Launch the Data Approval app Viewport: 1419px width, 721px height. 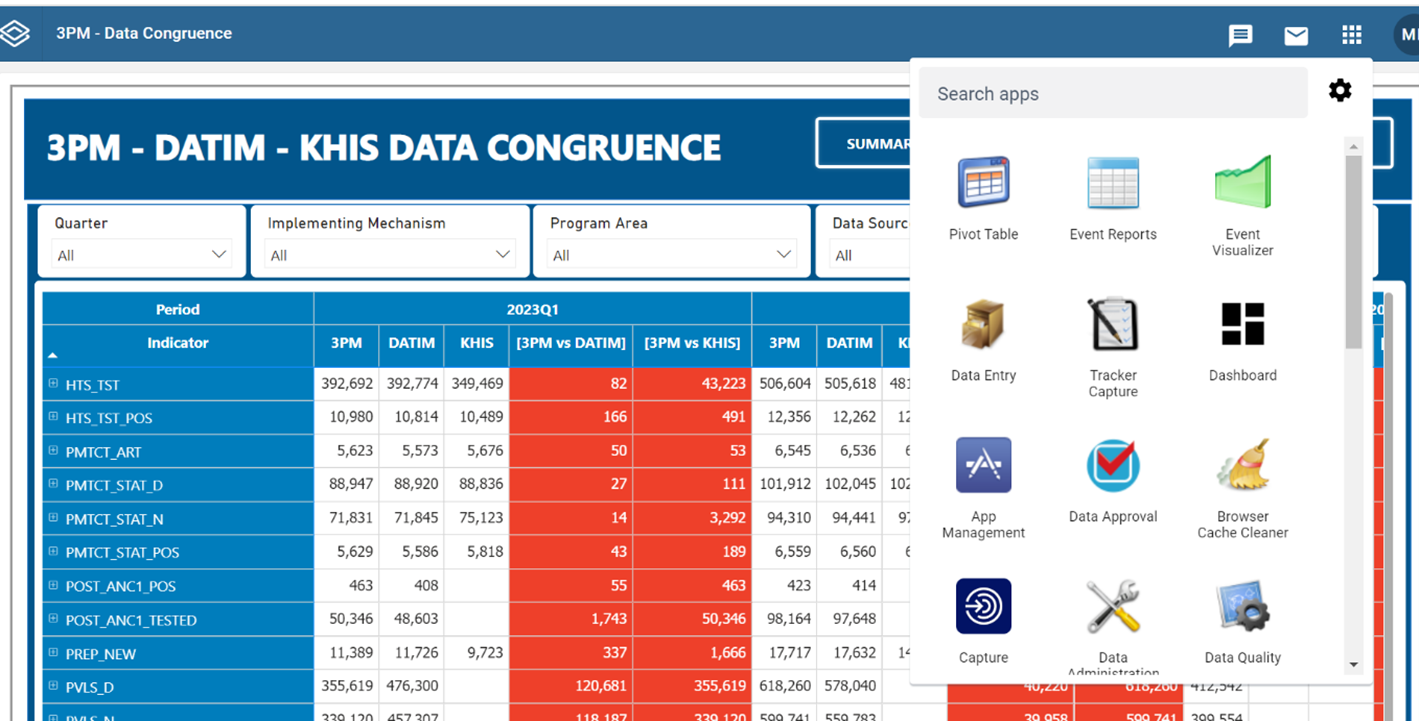(1113, 481)
